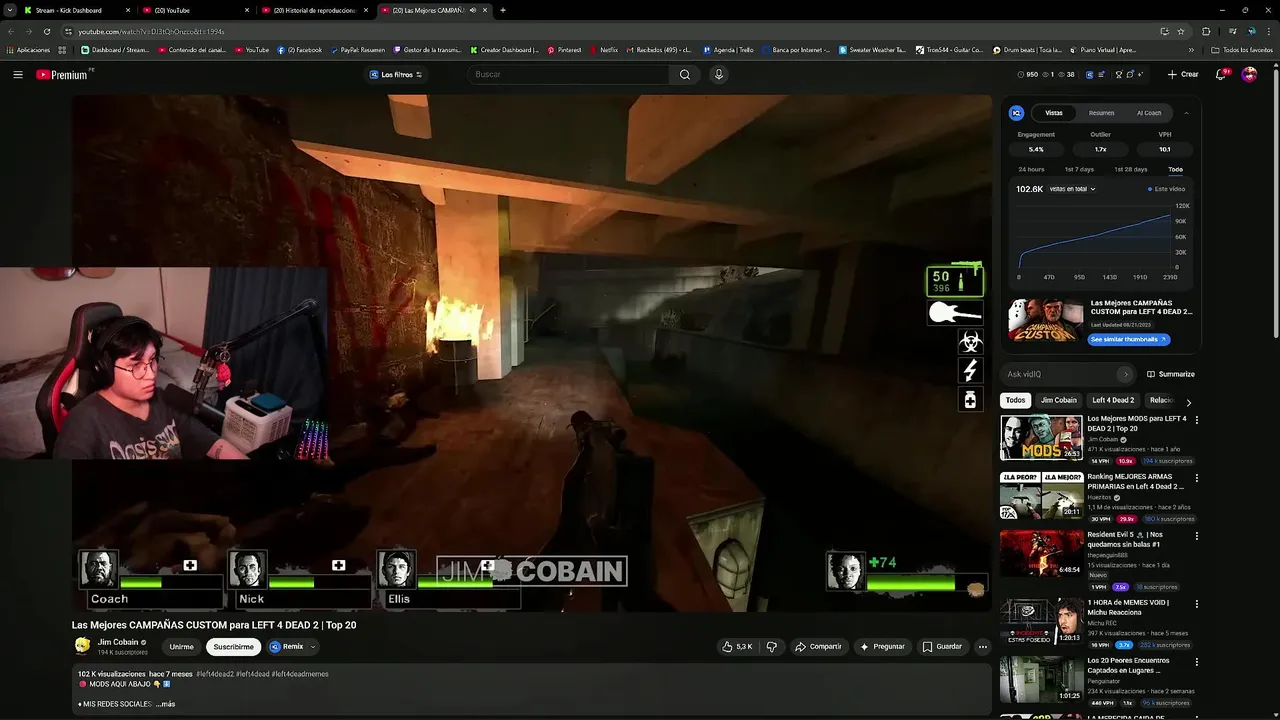Select the AI Coach tab in vidIQ
Viewport: 1280px width, 720px height.
[x=1149, y=113]
